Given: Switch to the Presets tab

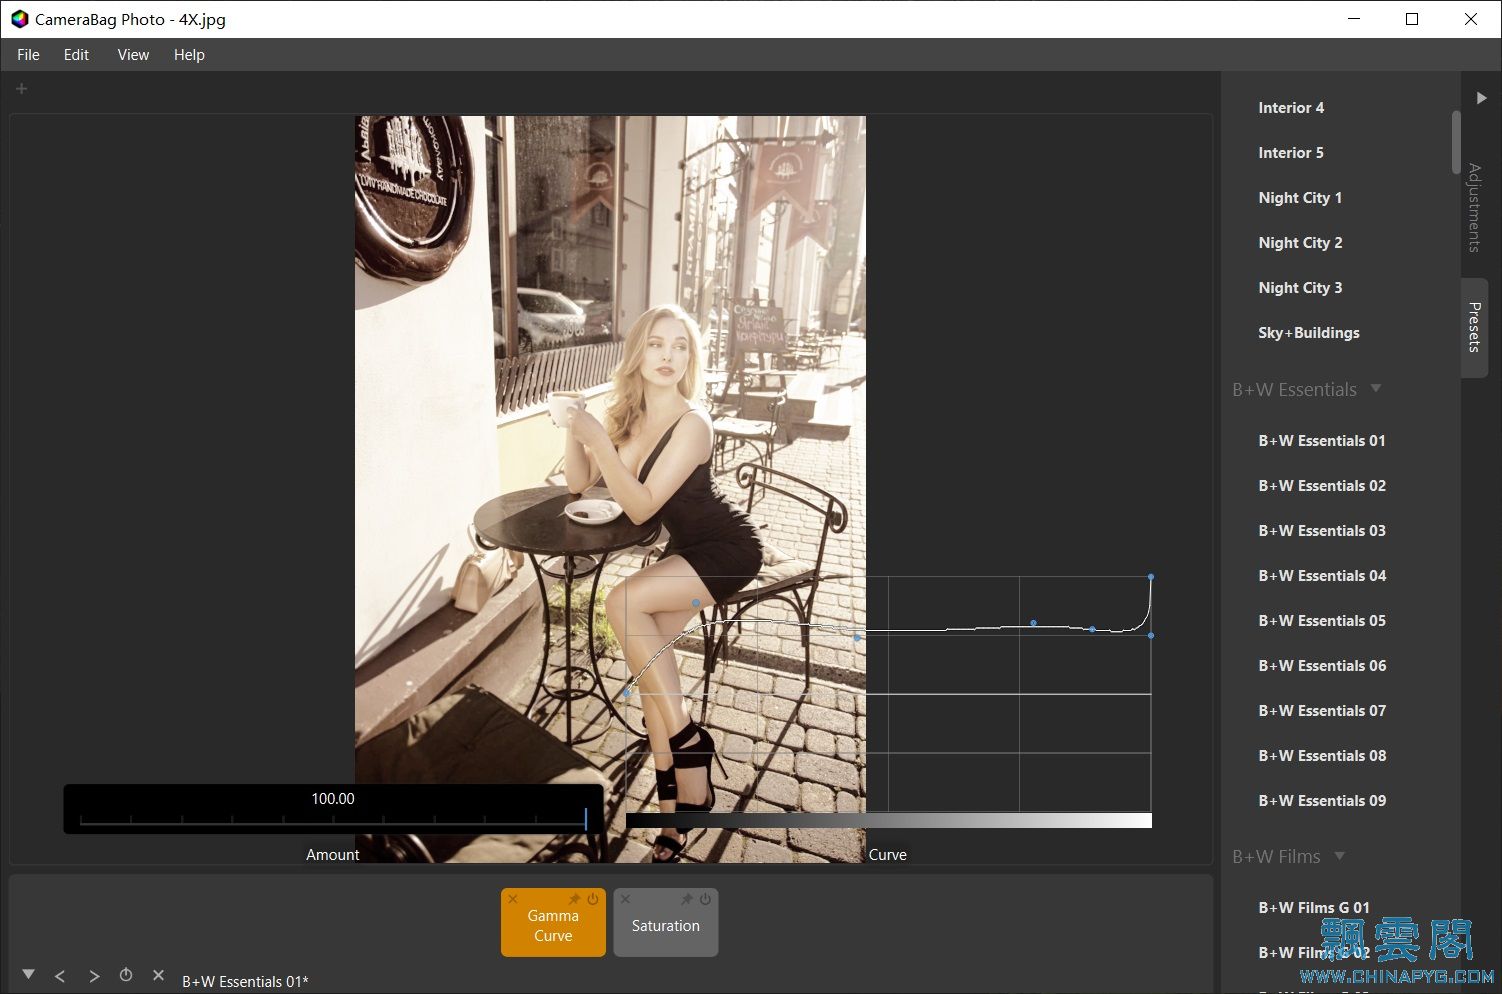Looking at the screenshot, I should click(1474, 327).
